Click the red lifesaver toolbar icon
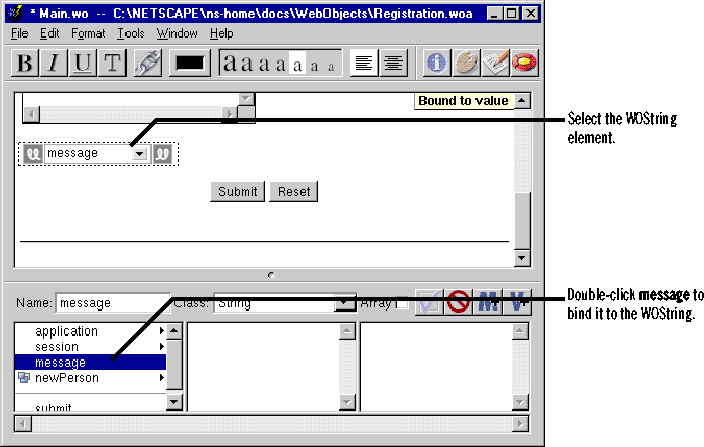The height and width of the screenshot is (447, 704). (x=523, y=63)
